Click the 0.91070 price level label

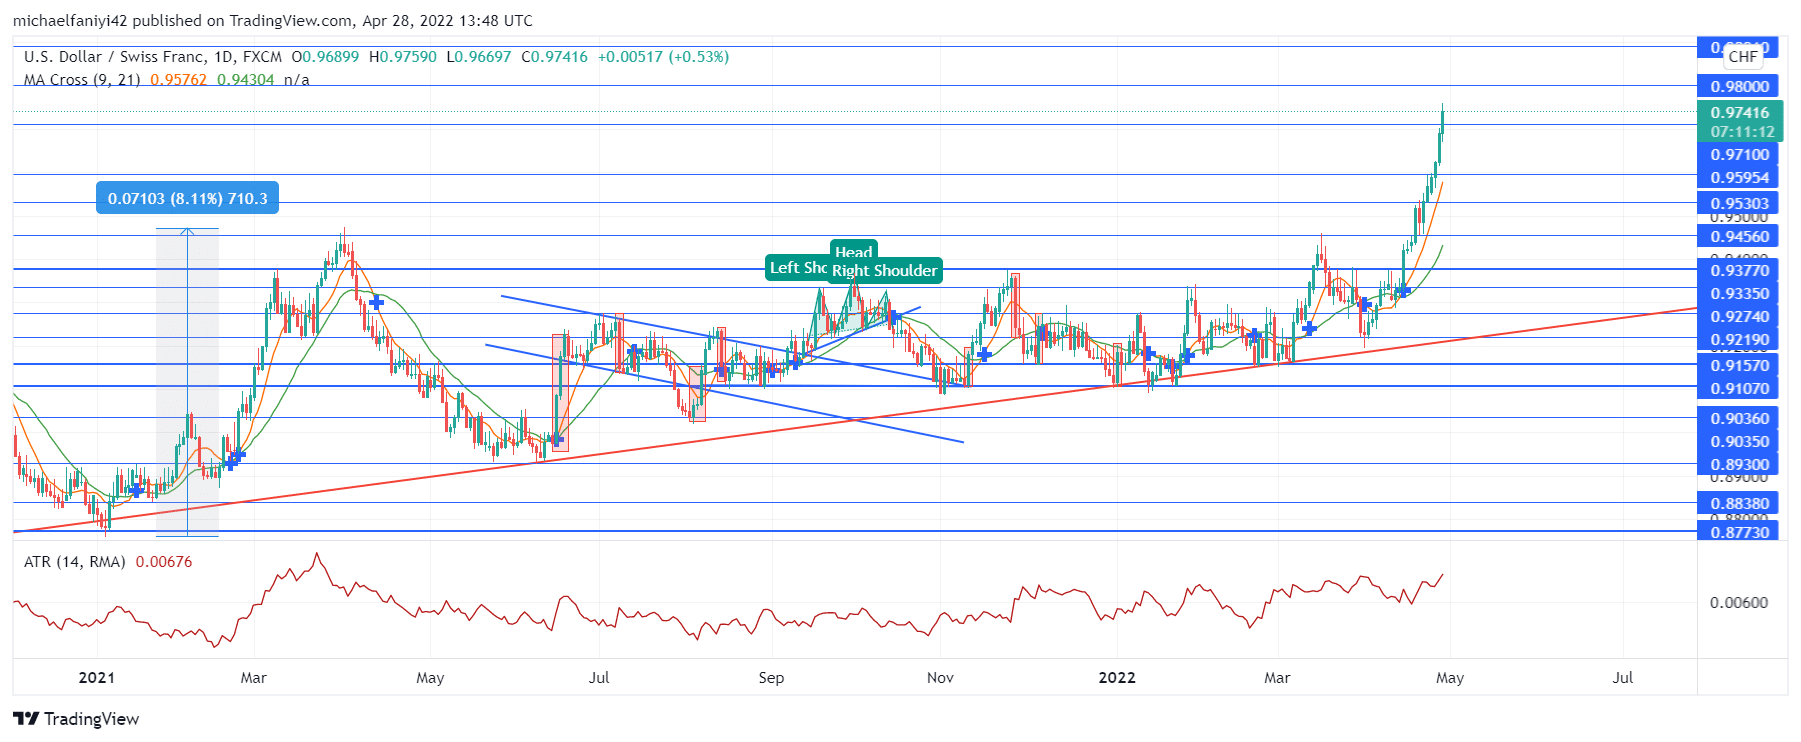point(1740,388)
